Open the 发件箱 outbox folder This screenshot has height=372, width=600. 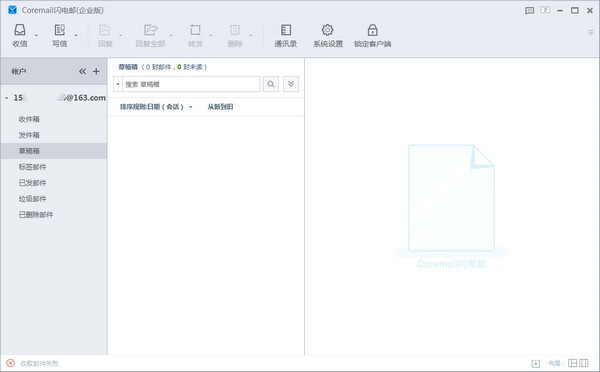click(29, 135)
